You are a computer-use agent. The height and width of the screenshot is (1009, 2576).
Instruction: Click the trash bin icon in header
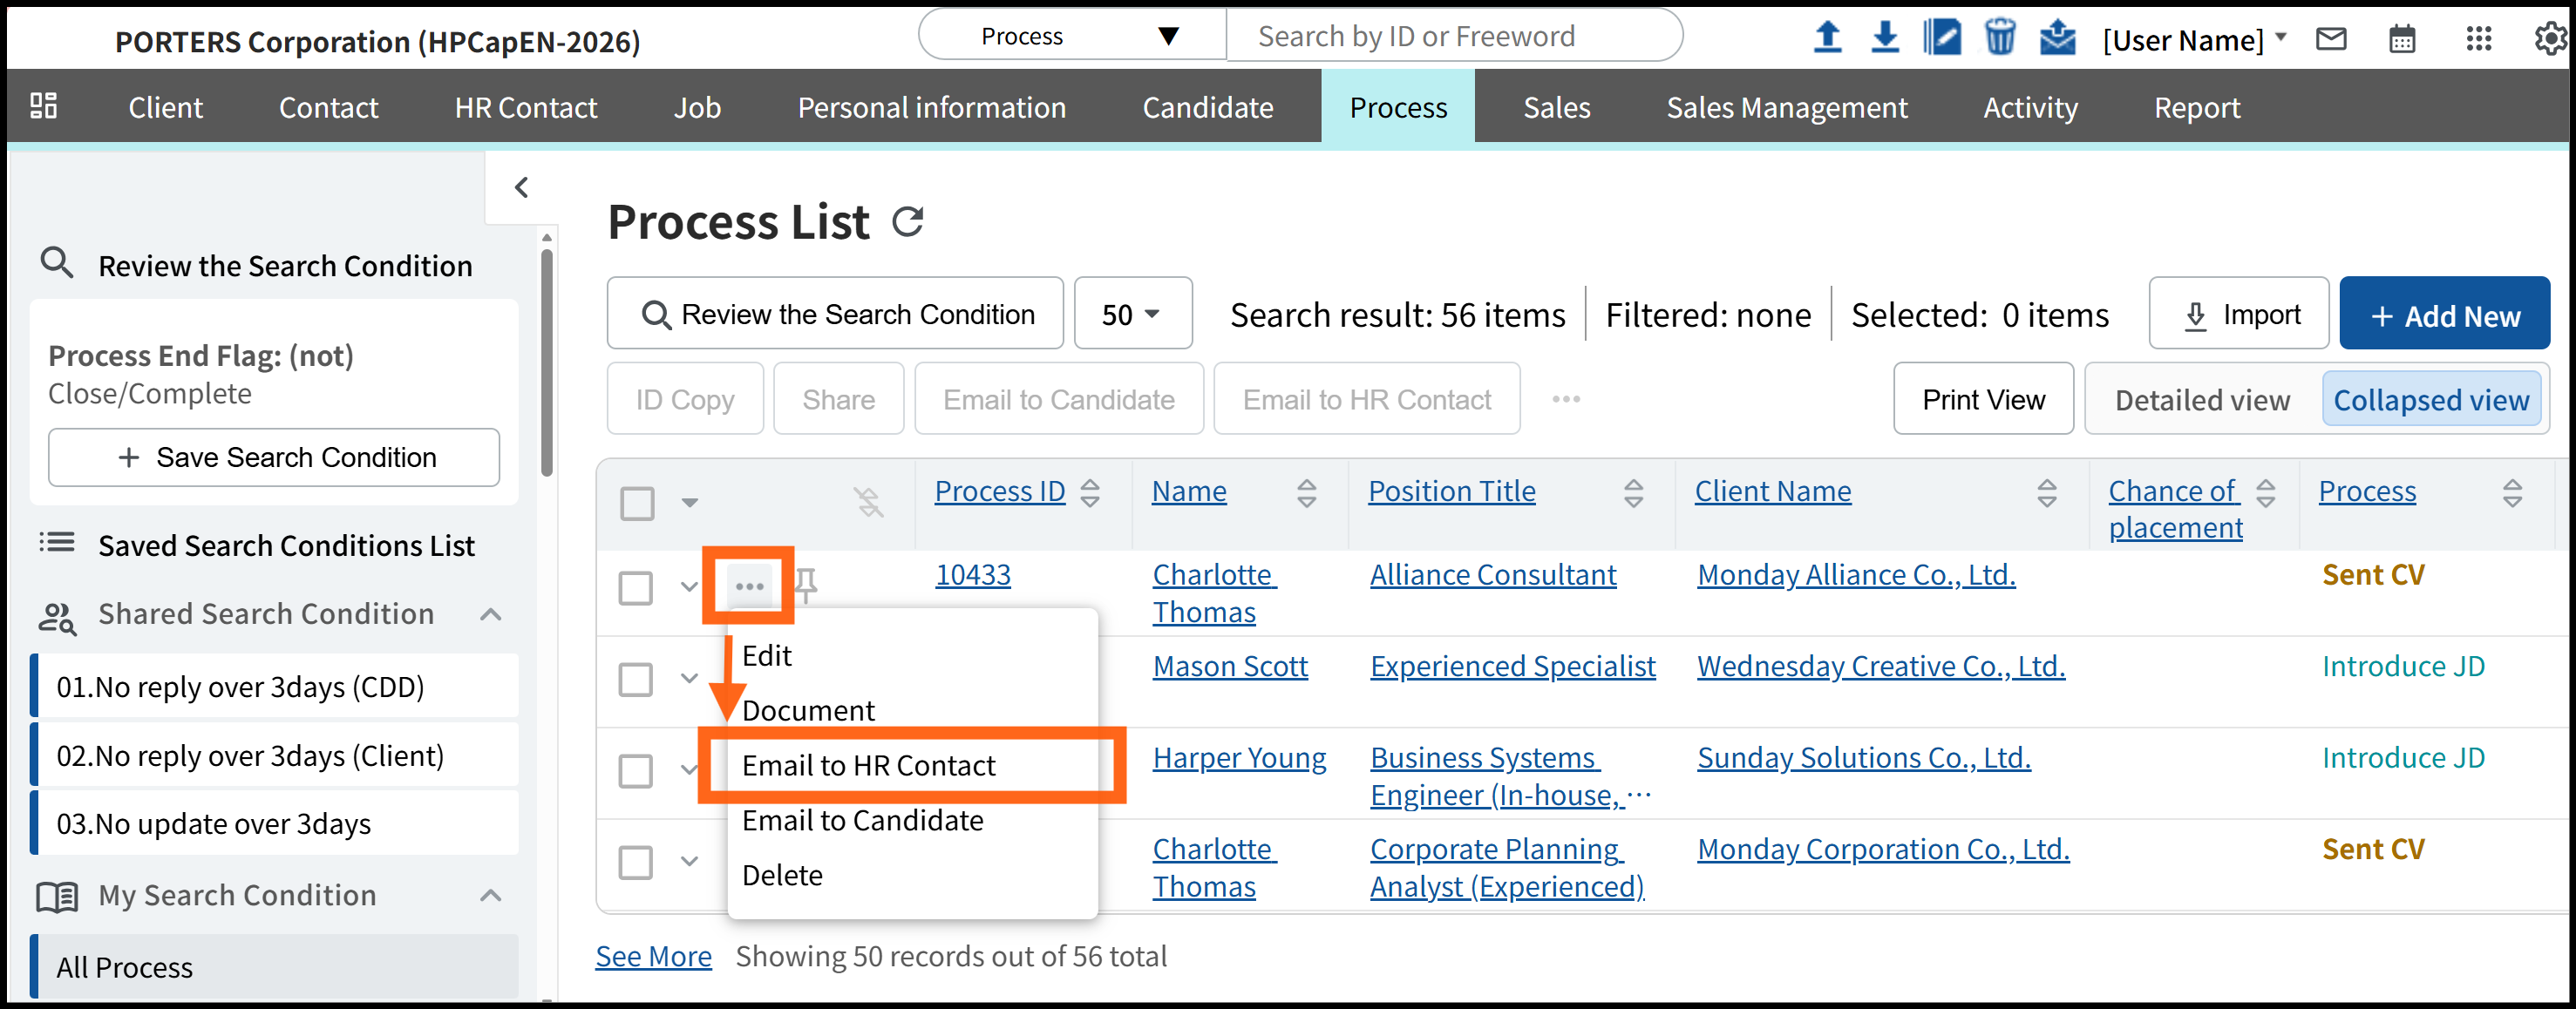[1999, 38]
